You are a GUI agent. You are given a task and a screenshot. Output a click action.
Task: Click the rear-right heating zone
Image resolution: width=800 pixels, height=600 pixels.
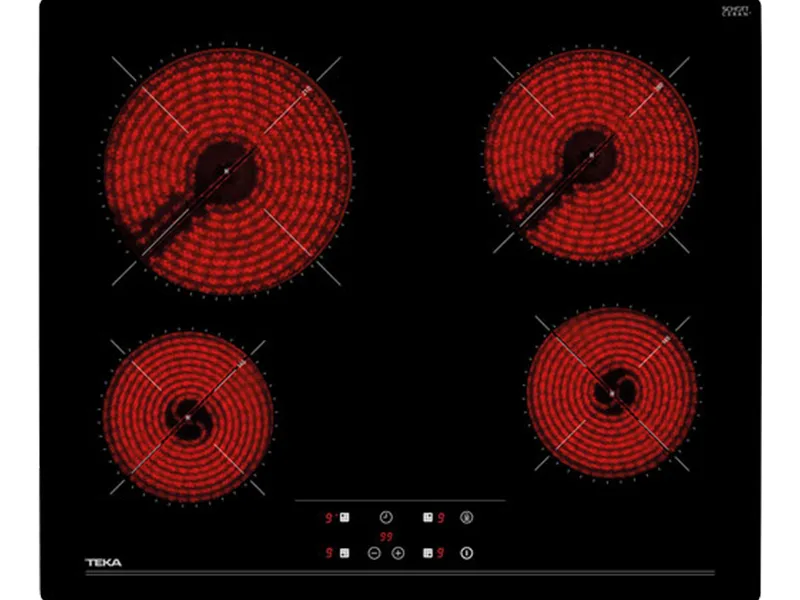[591, 157]
